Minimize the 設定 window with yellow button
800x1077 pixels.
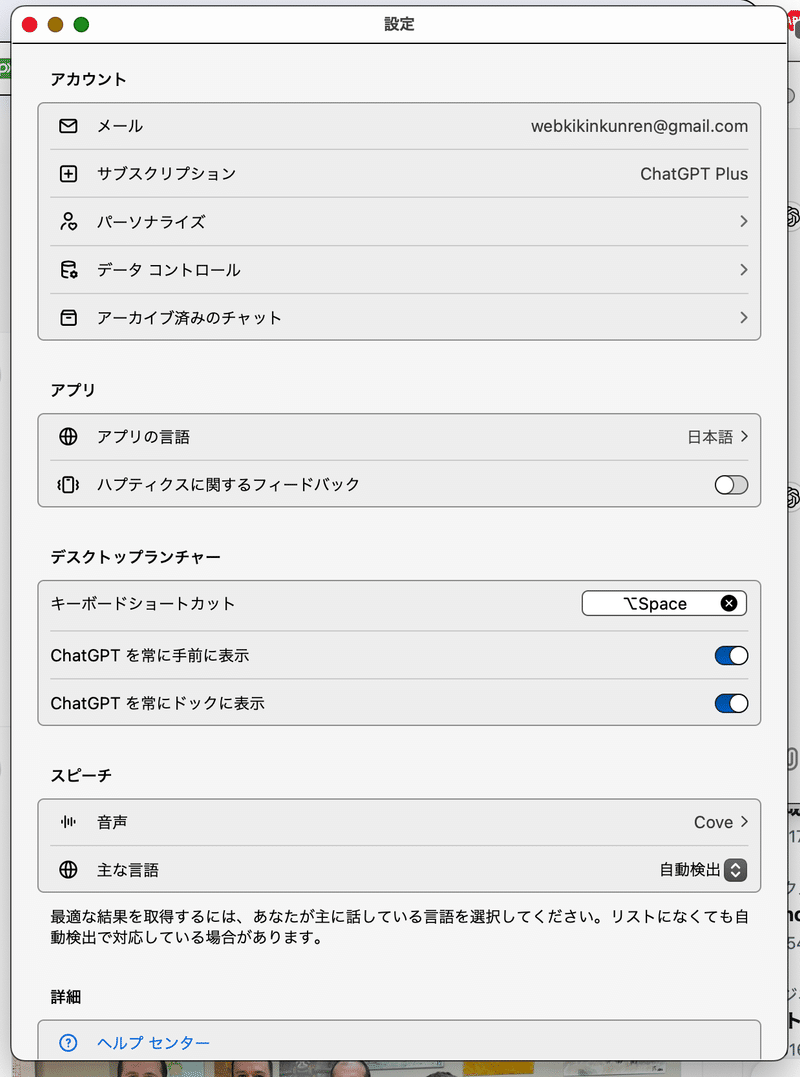coord(56,25)
